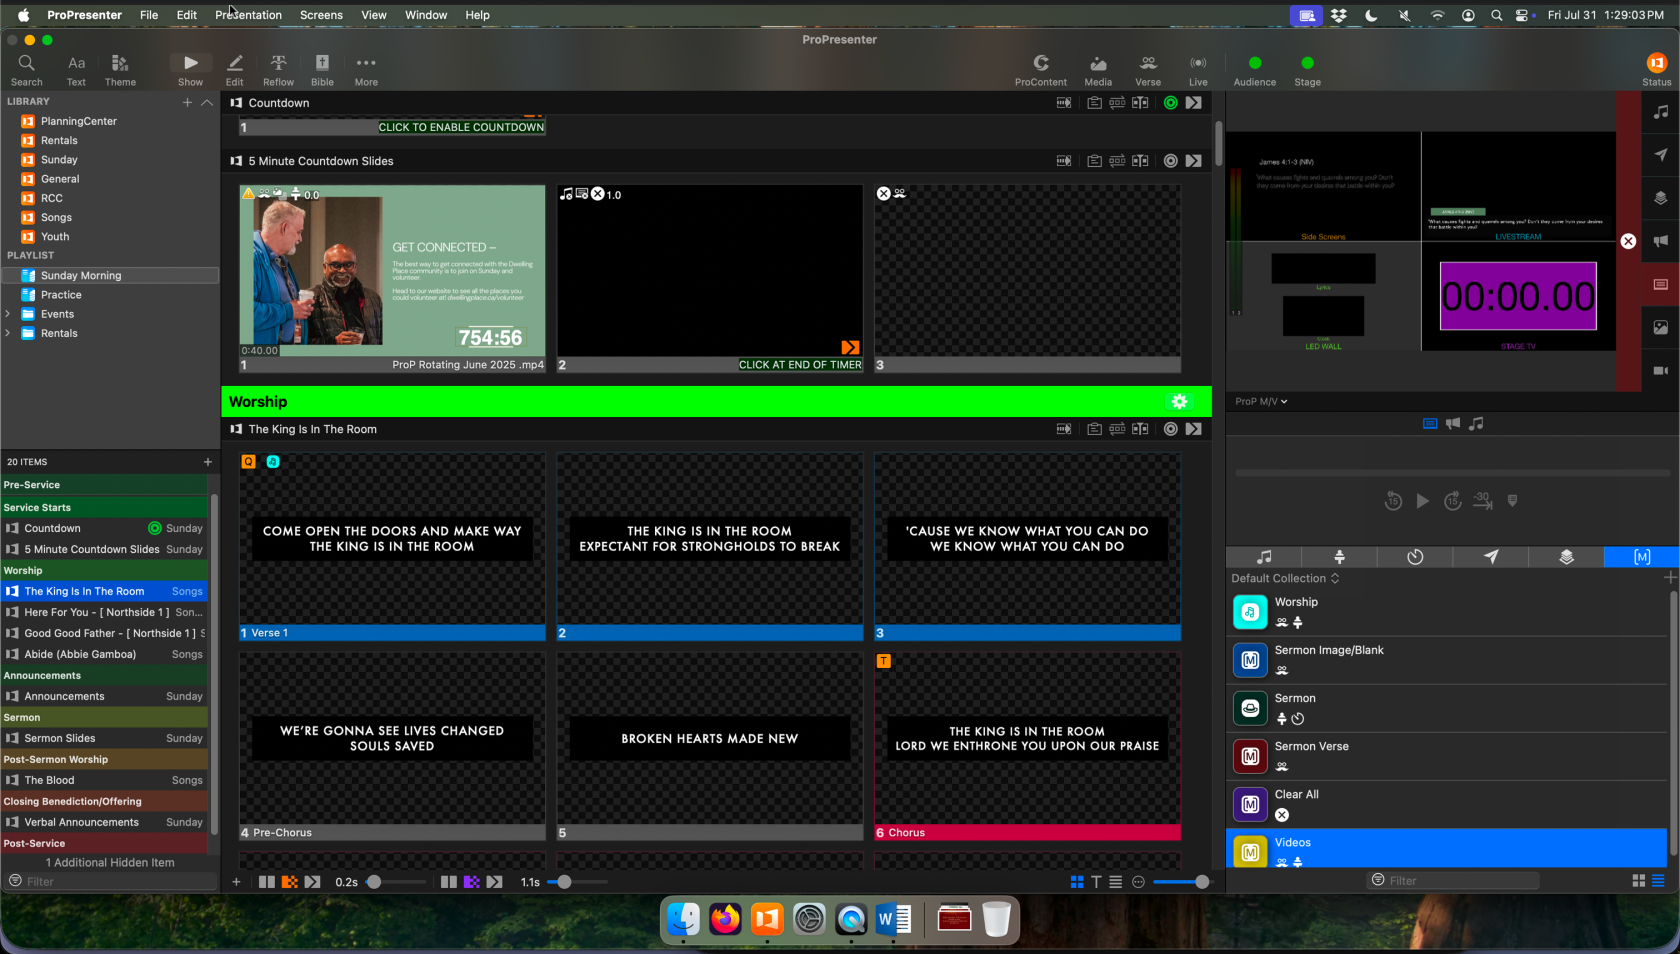Click the Show button in the toolbar
The width and height of the screenshot is (1680, 954).
click(190, 69)
